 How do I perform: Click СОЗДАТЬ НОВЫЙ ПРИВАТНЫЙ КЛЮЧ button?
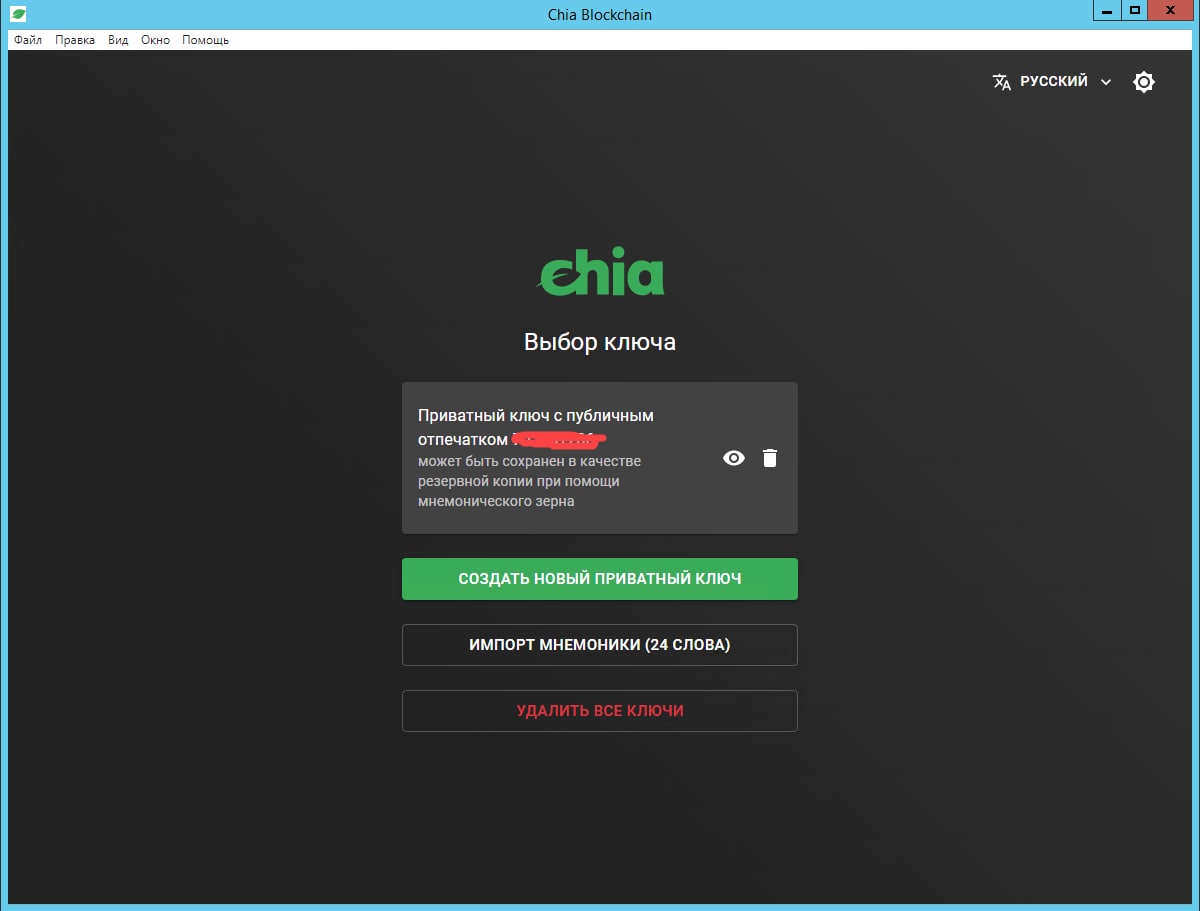pos(600,579)
